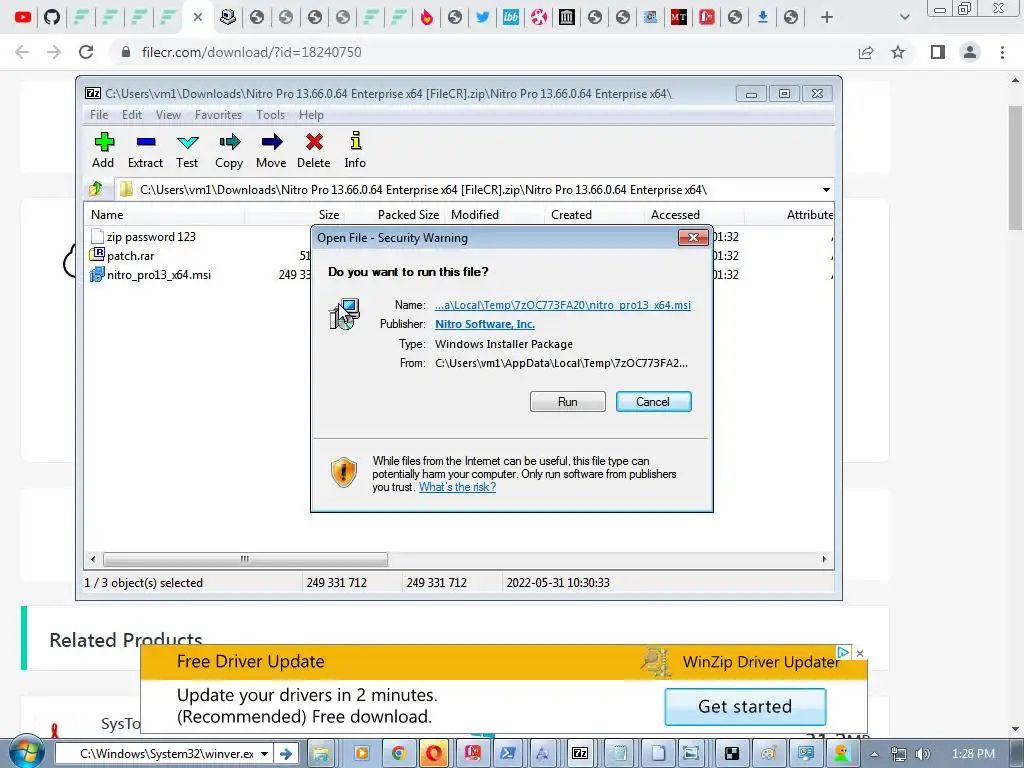Click Run in the Security Warning dialog
1024x768 pixels.
[x=568, y=402]
